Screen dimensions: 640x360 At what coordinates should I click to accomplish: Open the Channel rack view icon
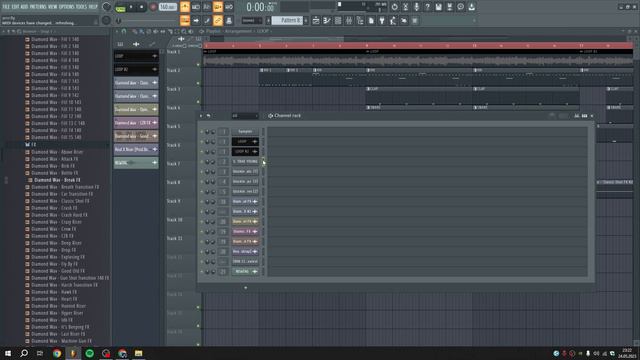338,20
